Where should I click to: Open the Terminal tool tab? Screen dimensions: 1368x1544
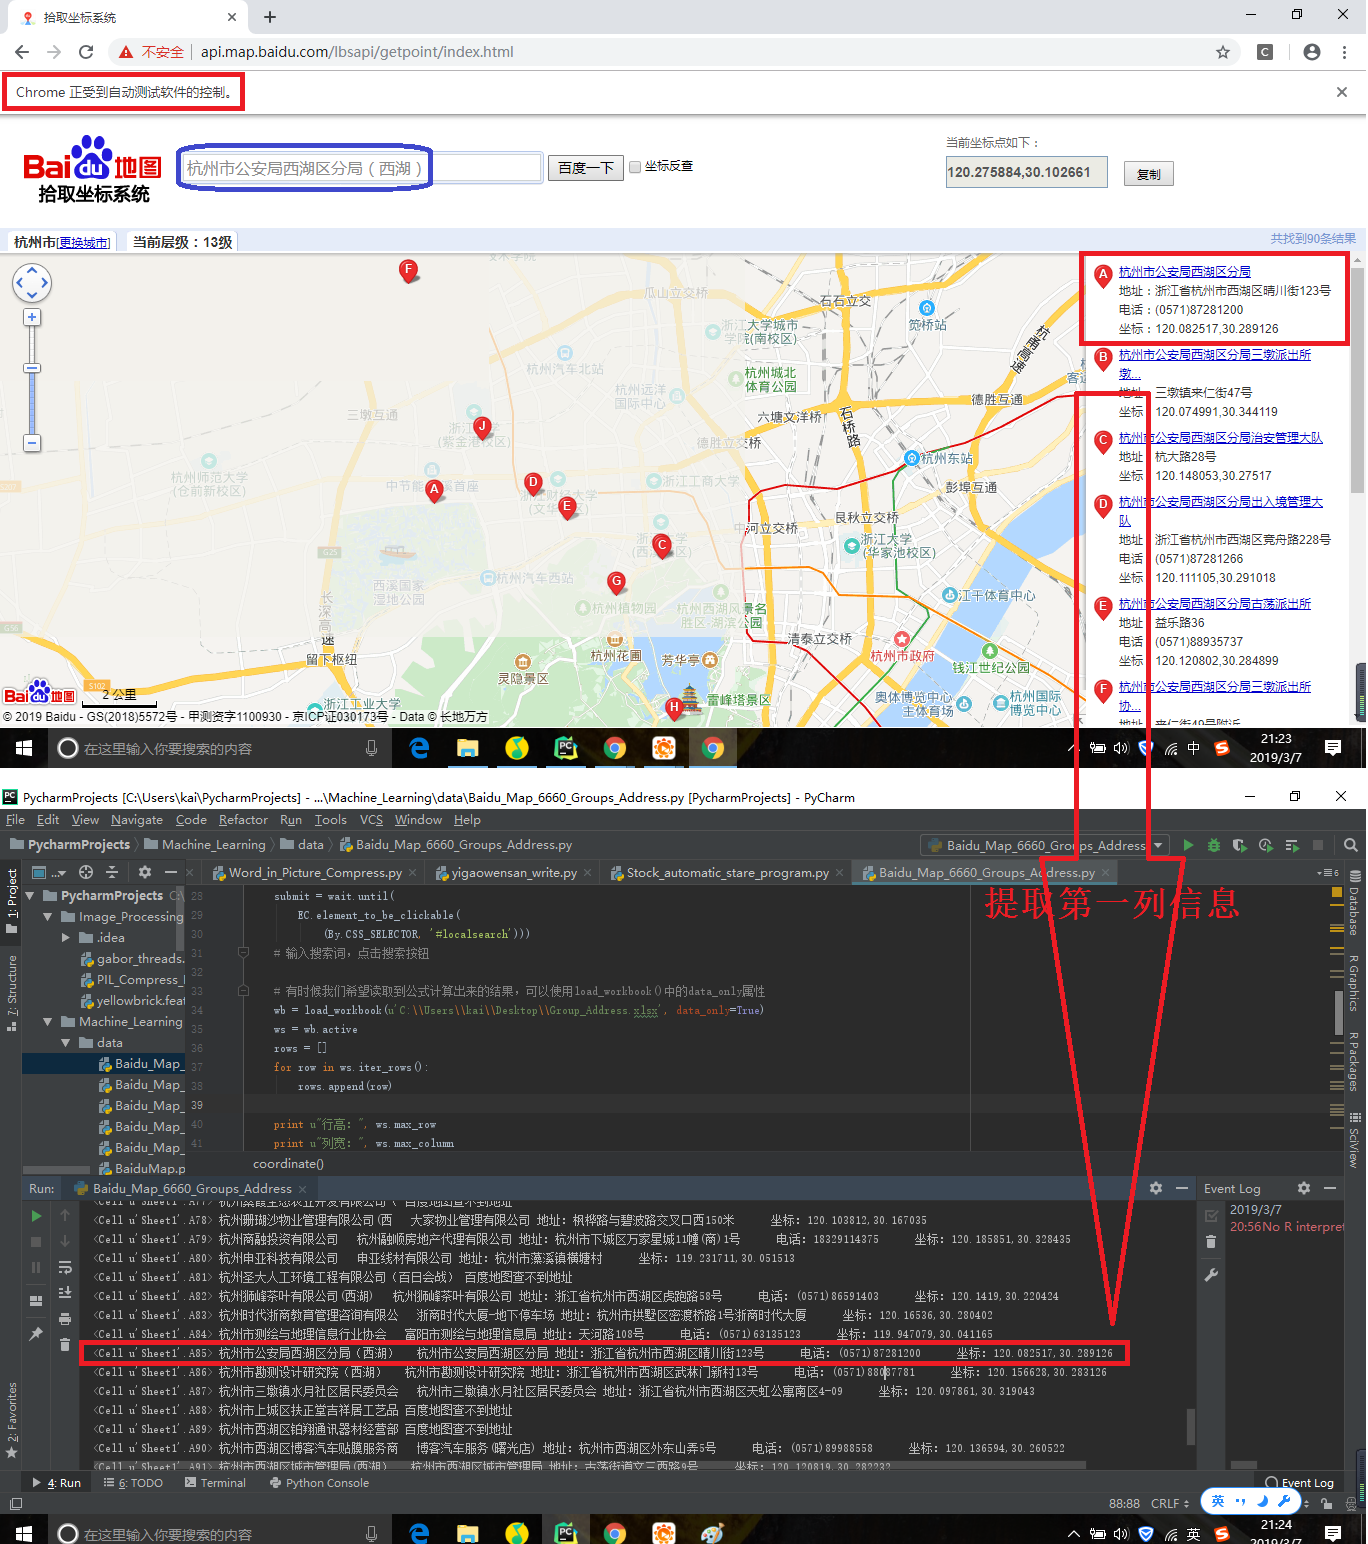[x=215, y=1483]
